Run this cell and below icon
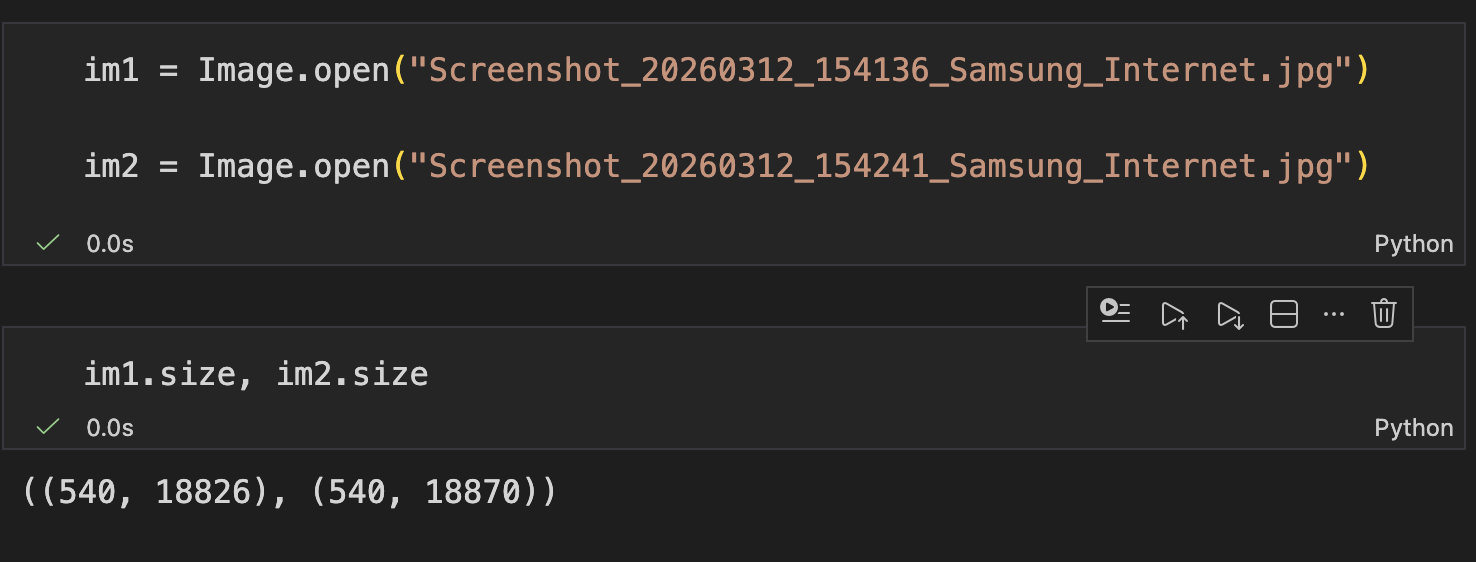1476x562 pixels. pyautogui.click(x=1229, y=315)
